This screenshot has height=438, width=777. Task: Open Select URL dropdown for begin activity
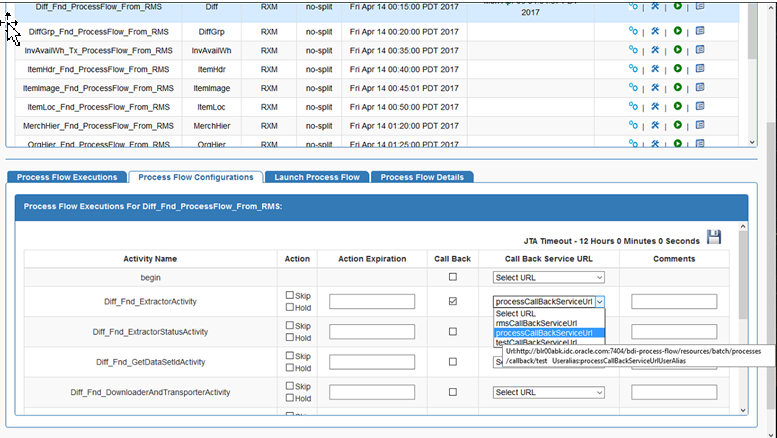tap(549, 277)
